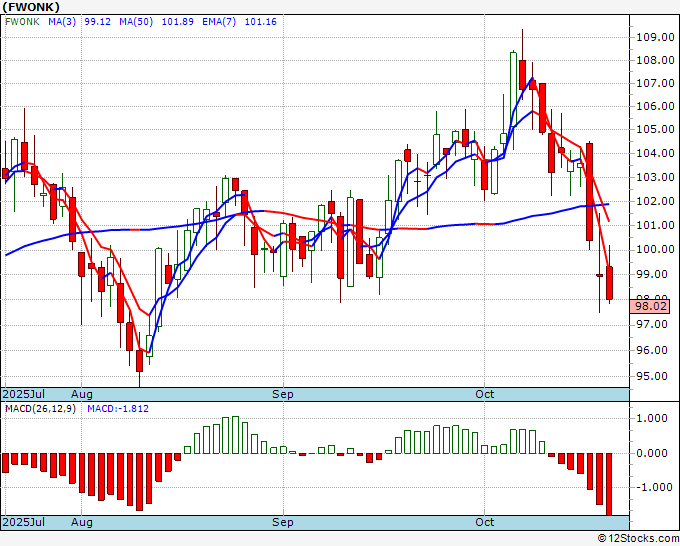Click the 100.00 price axis label
The image size is (680, 546).
655,249
